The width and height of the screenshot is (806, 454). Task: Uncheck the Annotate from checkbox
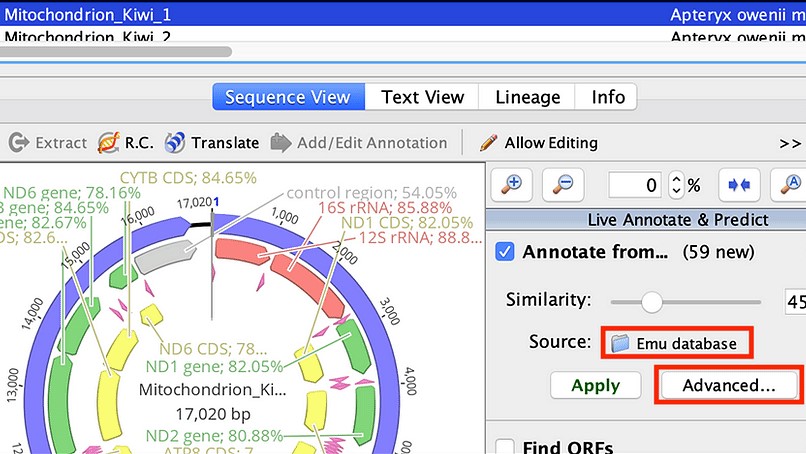(x=505, y=252)
